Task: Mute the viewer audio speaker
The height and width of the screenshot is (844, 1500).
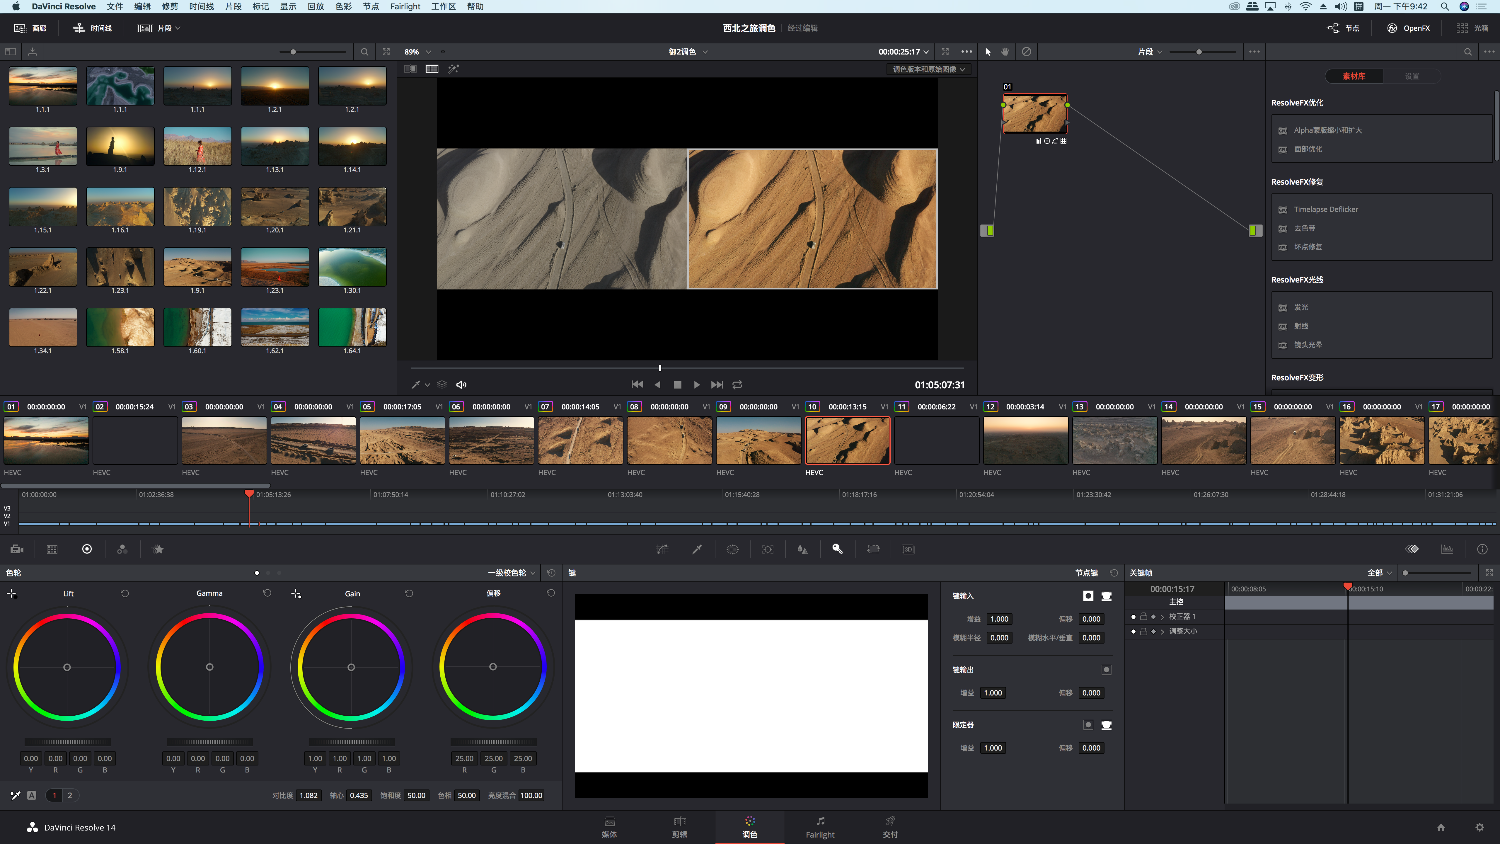Action: coord(461,385)
